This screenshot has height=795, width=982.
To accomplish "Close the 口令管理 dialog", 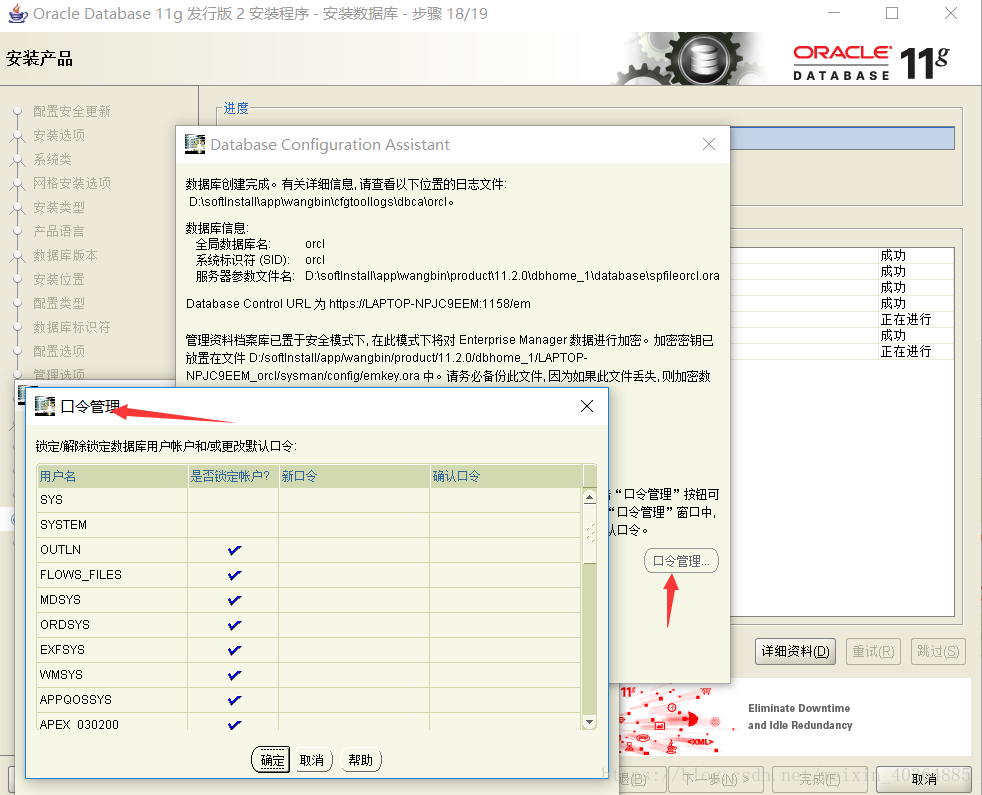I will pos(587,406).
